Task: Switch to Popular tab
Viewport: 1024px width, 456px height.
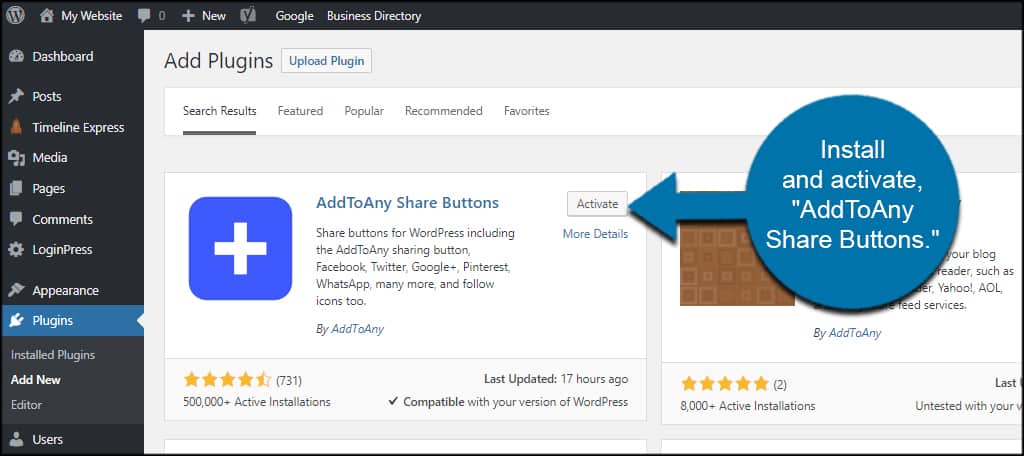Action: 364,111
